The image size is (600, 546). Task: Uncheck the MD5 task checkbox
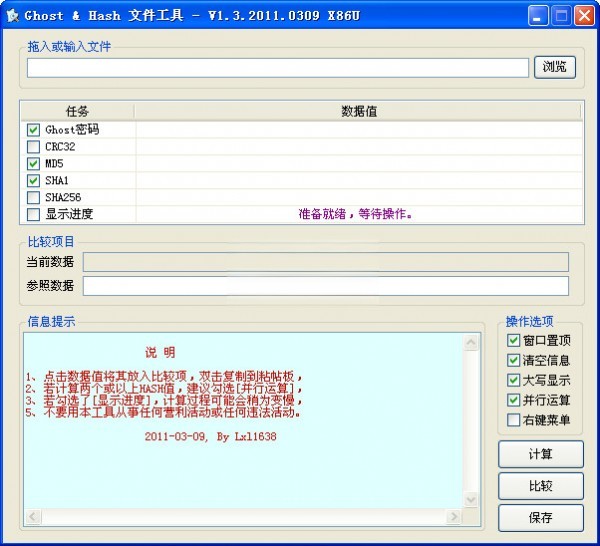point(34,163)
